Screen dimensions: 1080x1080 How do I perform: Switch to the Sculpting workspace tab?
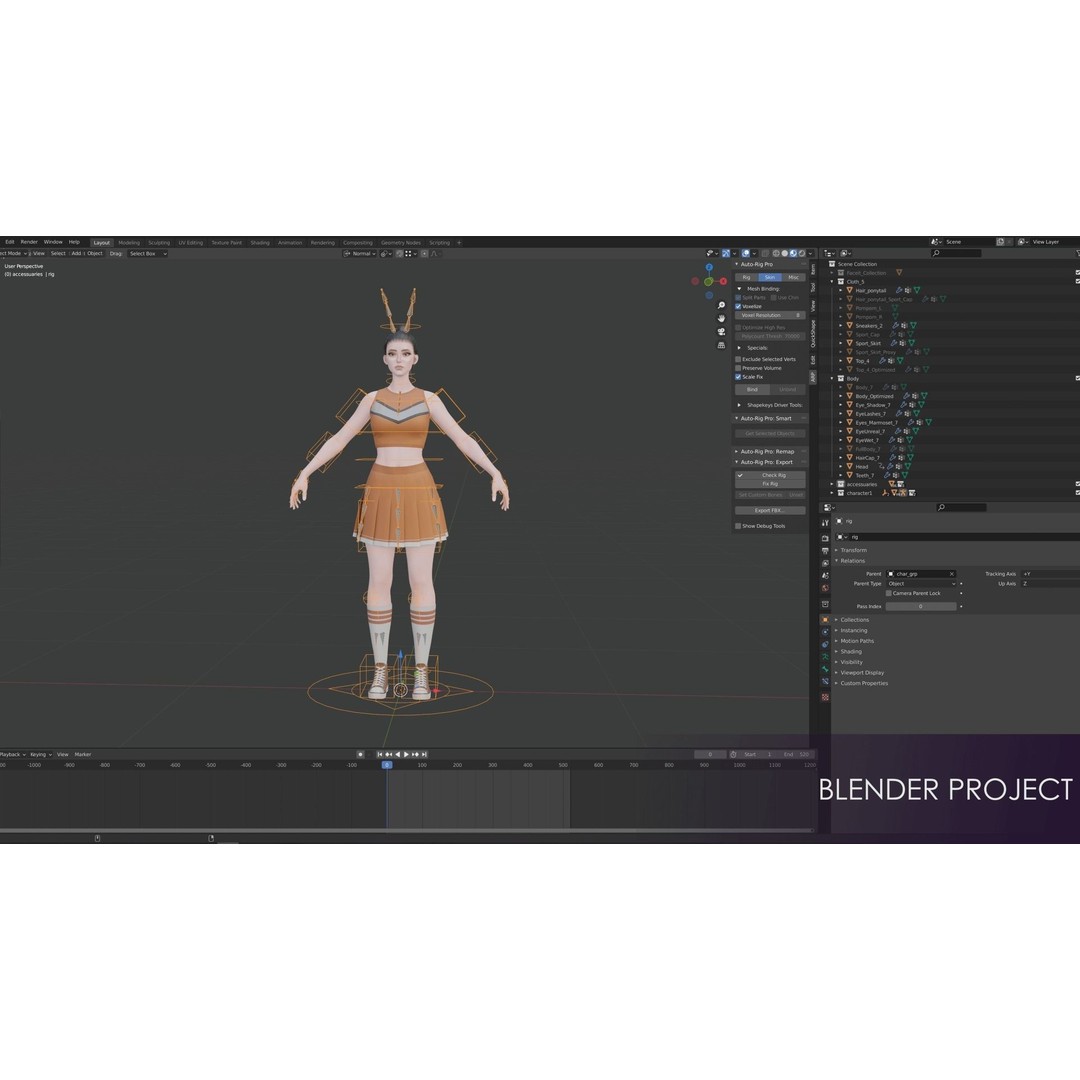coord(158,242)
